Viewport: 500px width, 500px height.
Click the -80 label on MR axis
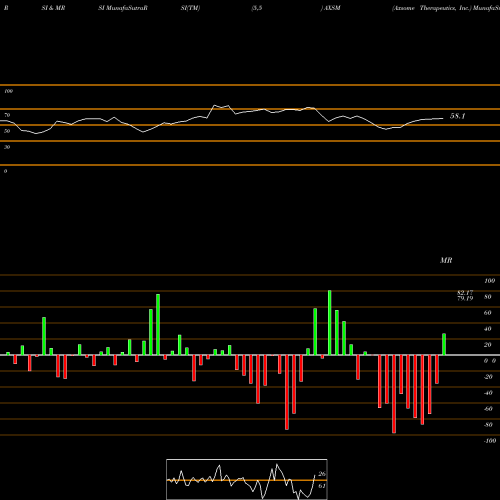point(488,425)
